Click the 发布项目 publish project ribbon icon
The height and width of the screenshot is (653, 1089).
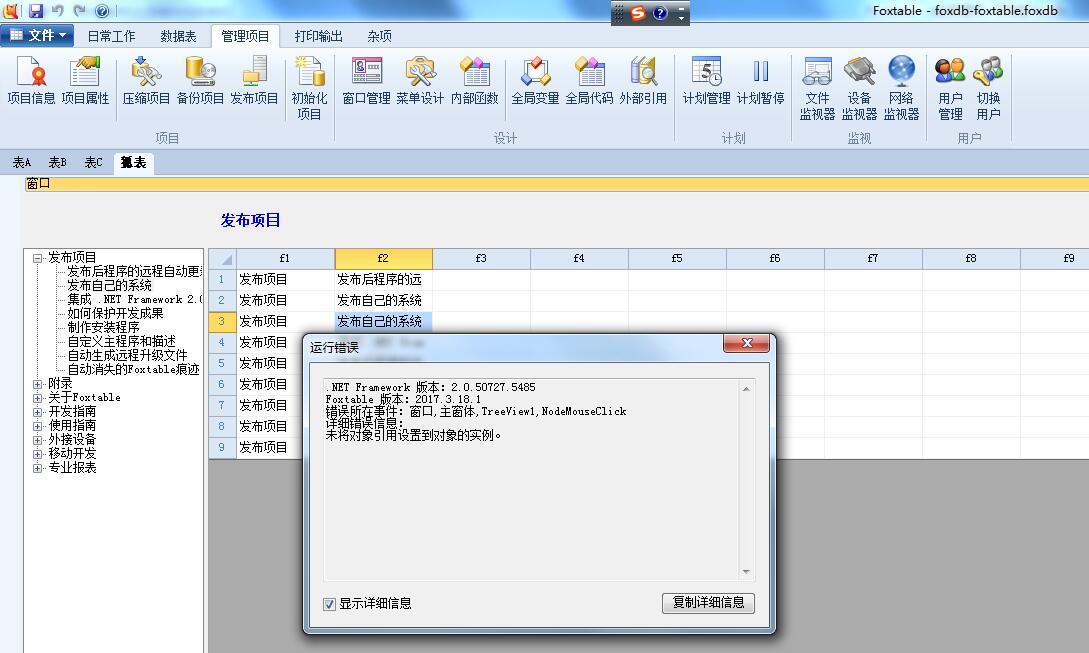click(254, 81)
